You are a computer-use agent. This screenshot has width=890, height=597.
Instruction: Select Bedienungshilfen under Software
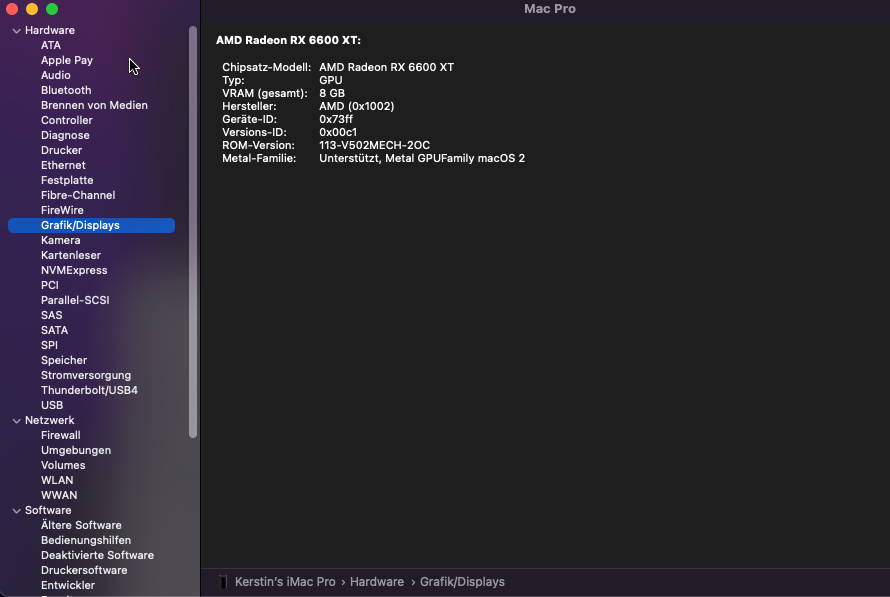click(x=86, y=541)
